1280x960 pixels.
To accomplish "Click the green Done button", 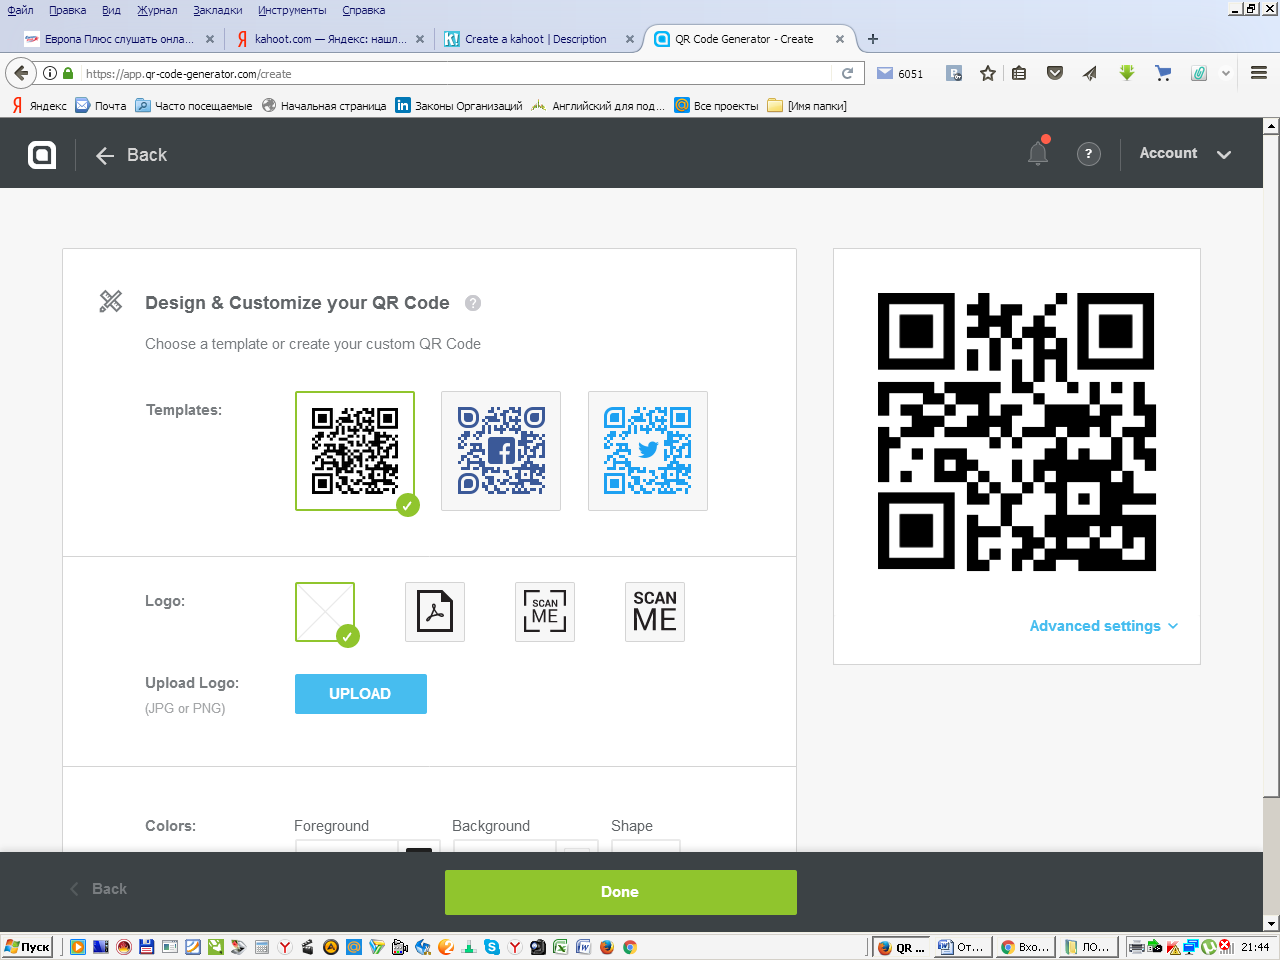I will point(621,892).
